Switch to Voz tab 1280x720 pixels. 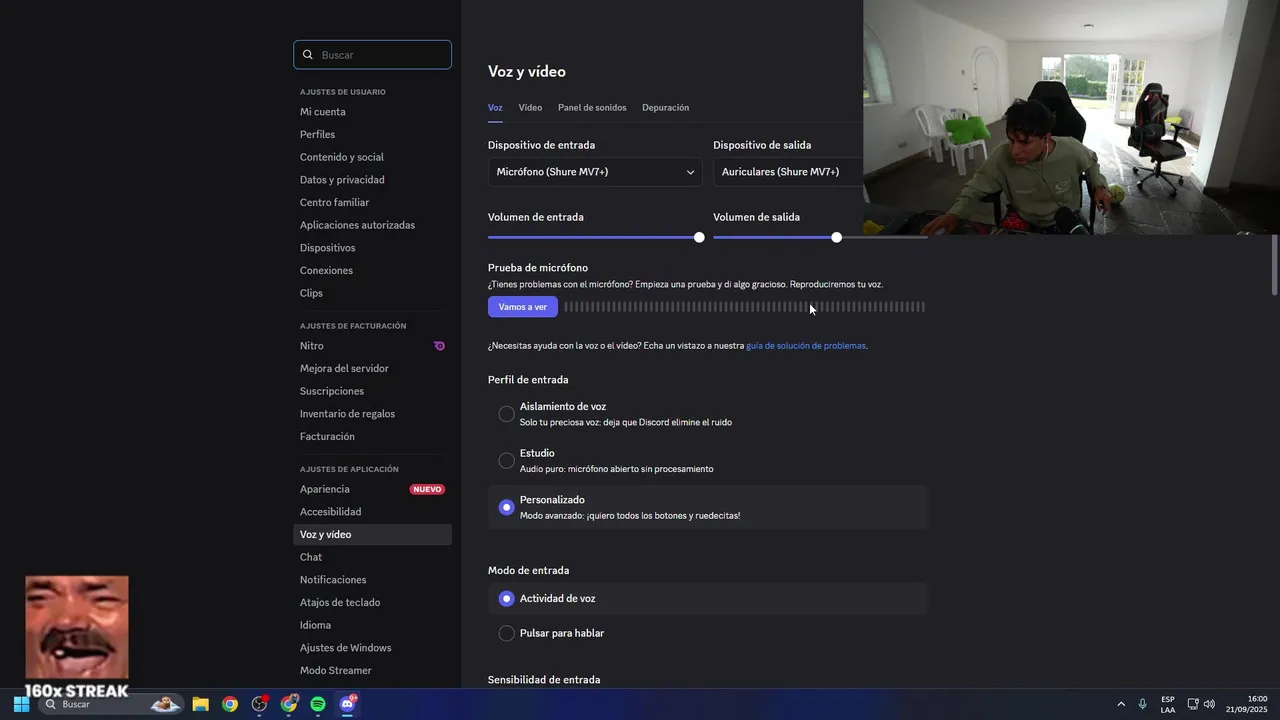pyautogui.click(x=495, y=107)
